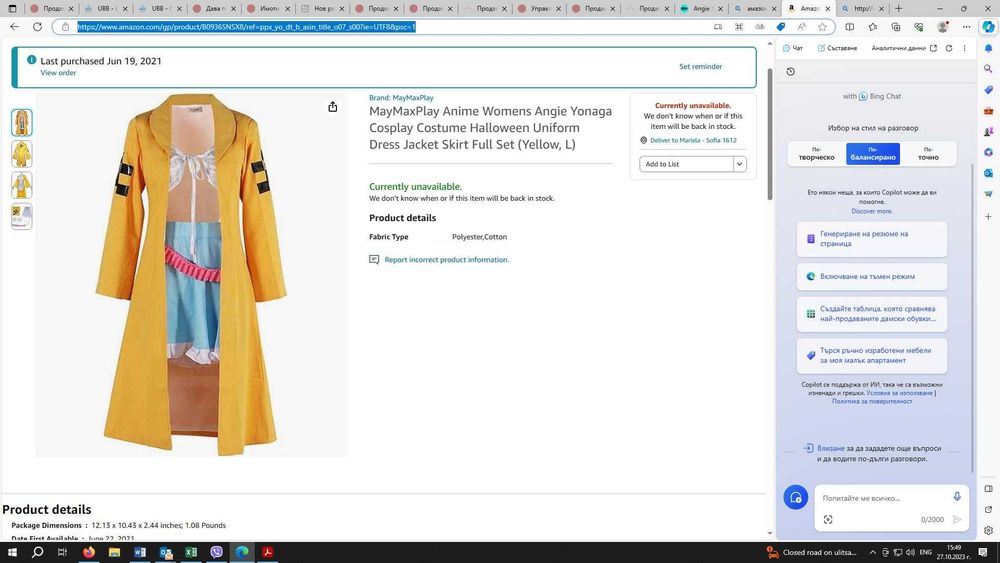Click the page vertical scrollbar
The image size is (1000, 563).
coord(770,134)
